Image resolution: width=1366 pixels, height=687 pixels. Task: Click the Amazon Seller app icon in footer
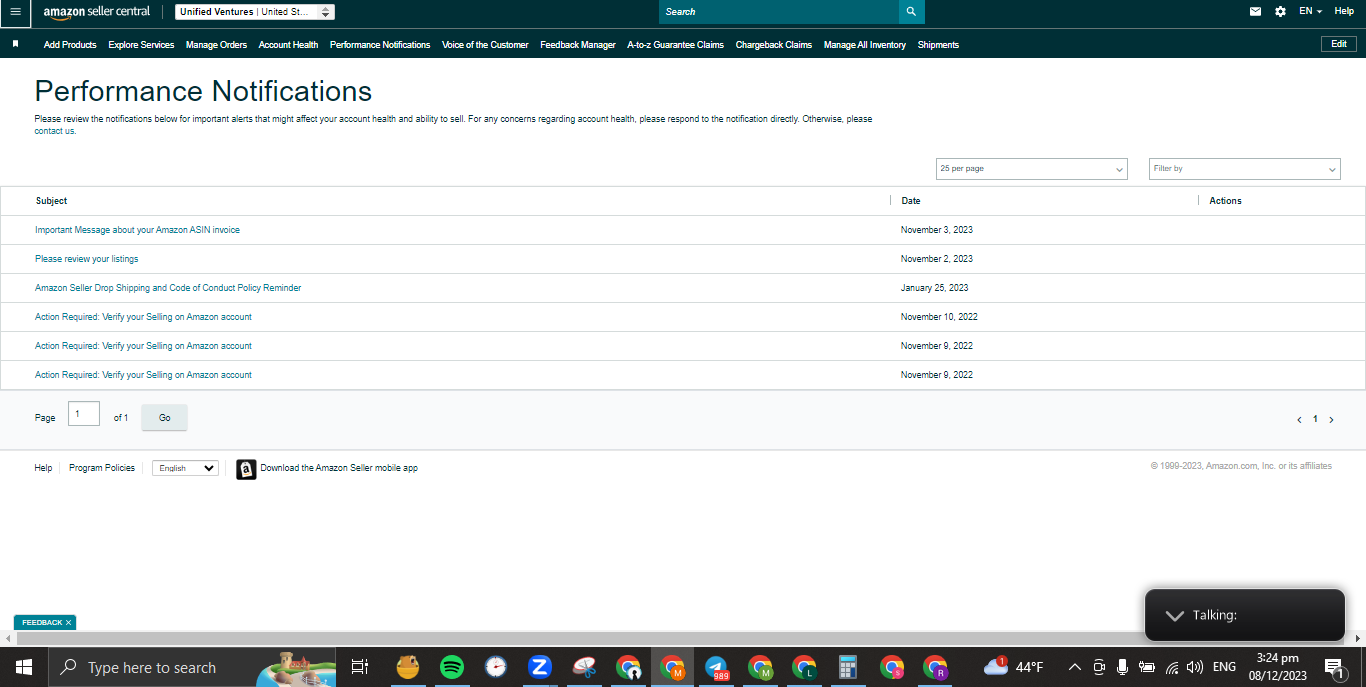click(246, 469)
